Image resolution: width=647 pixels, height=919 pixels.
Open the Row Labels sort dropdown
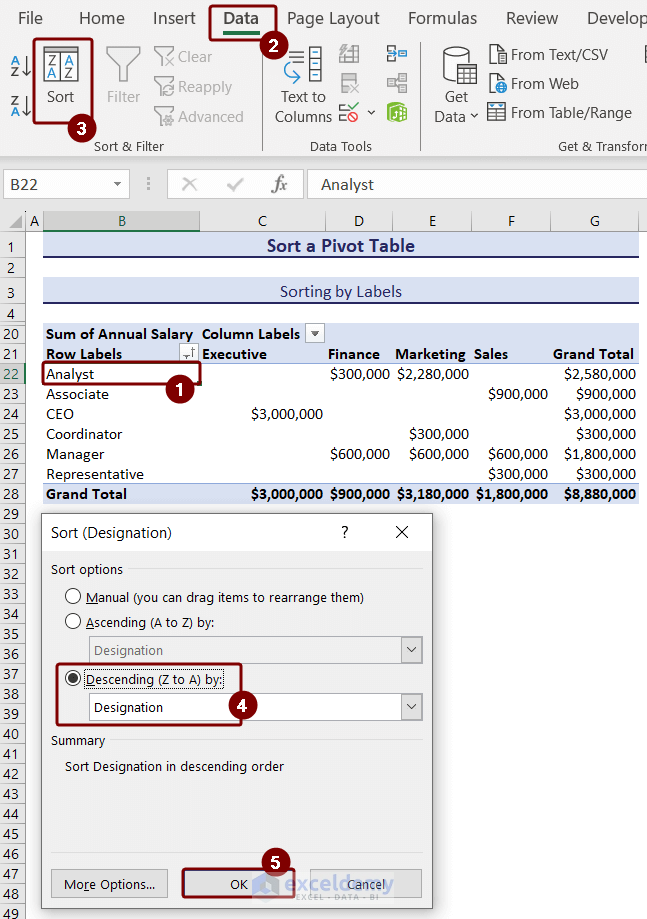(x=189, y=353)
